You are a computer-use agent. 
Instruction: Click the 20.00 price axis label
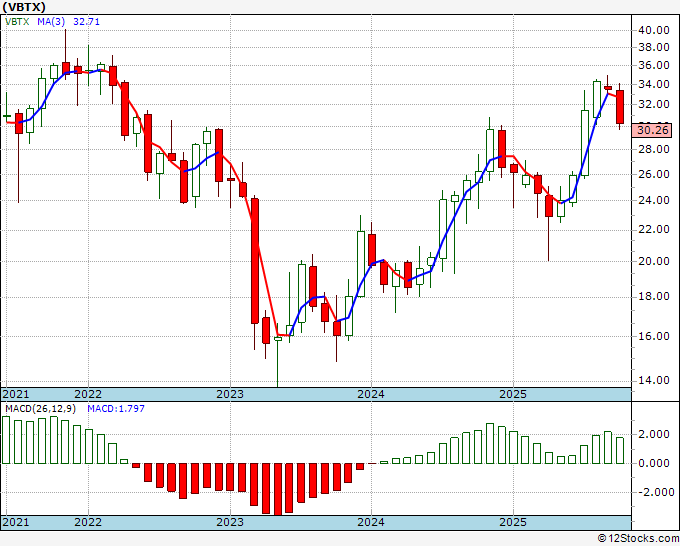click(654, 261)
